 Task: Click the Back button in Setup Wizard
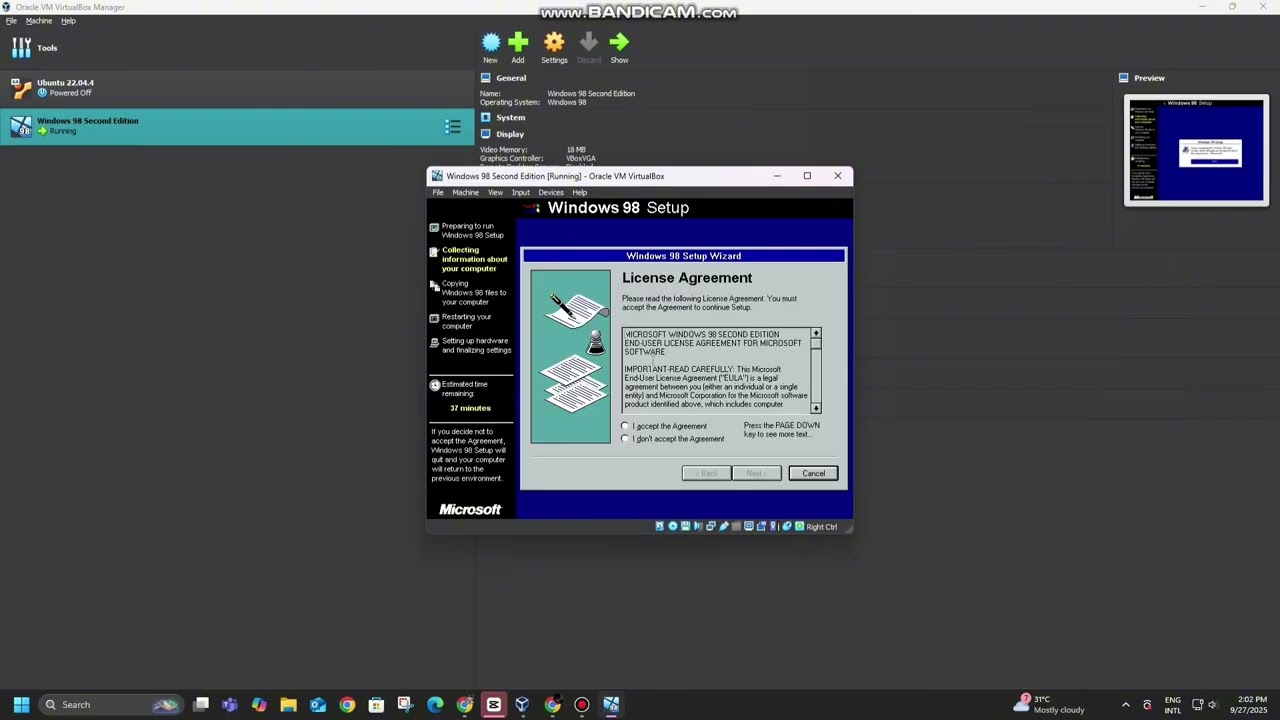[x=706, y=473]
